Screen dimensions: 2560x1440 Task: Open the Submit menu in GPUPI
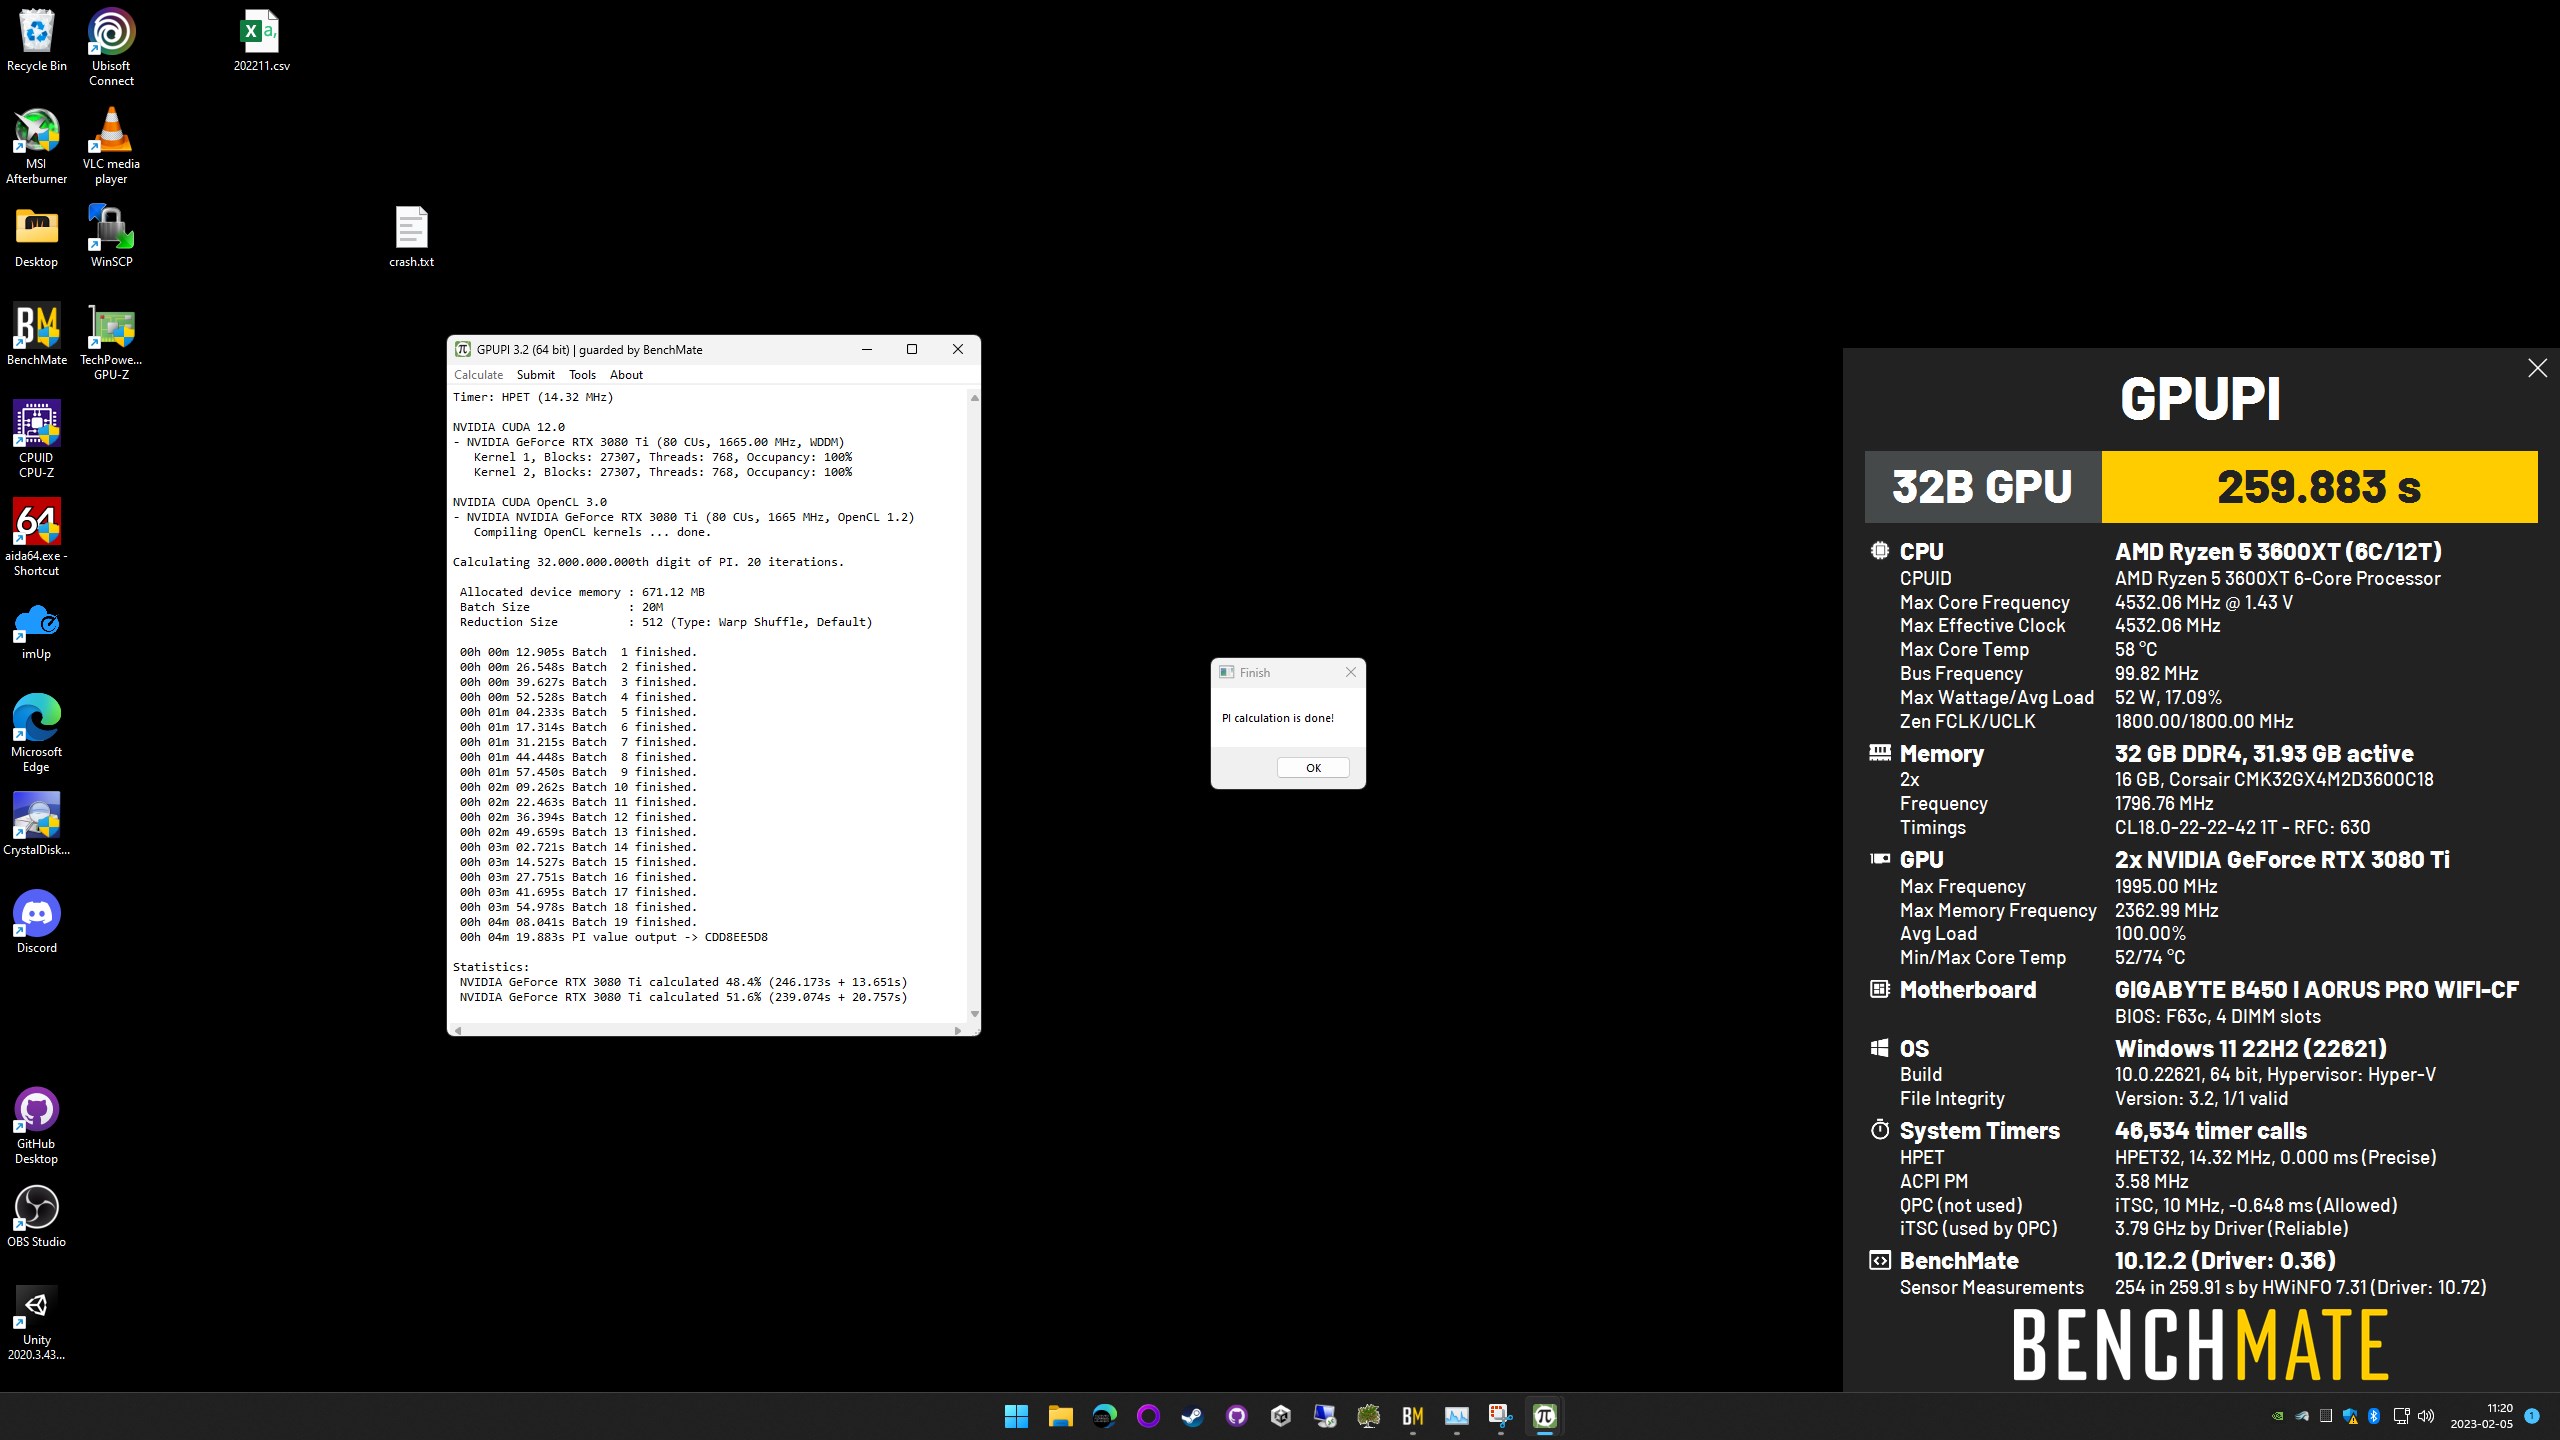click(x=536, y=375)
